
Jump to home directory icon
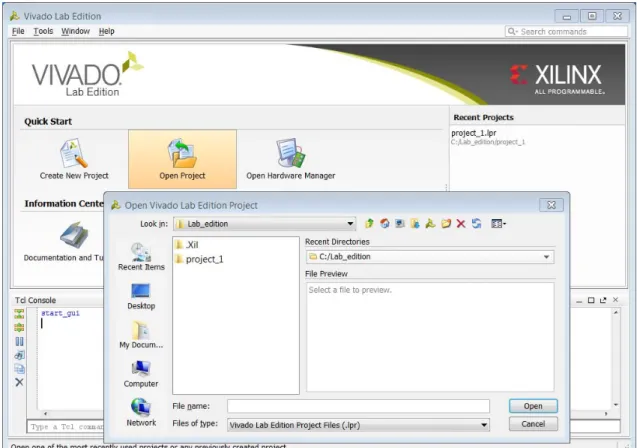[x=384, y=223]
